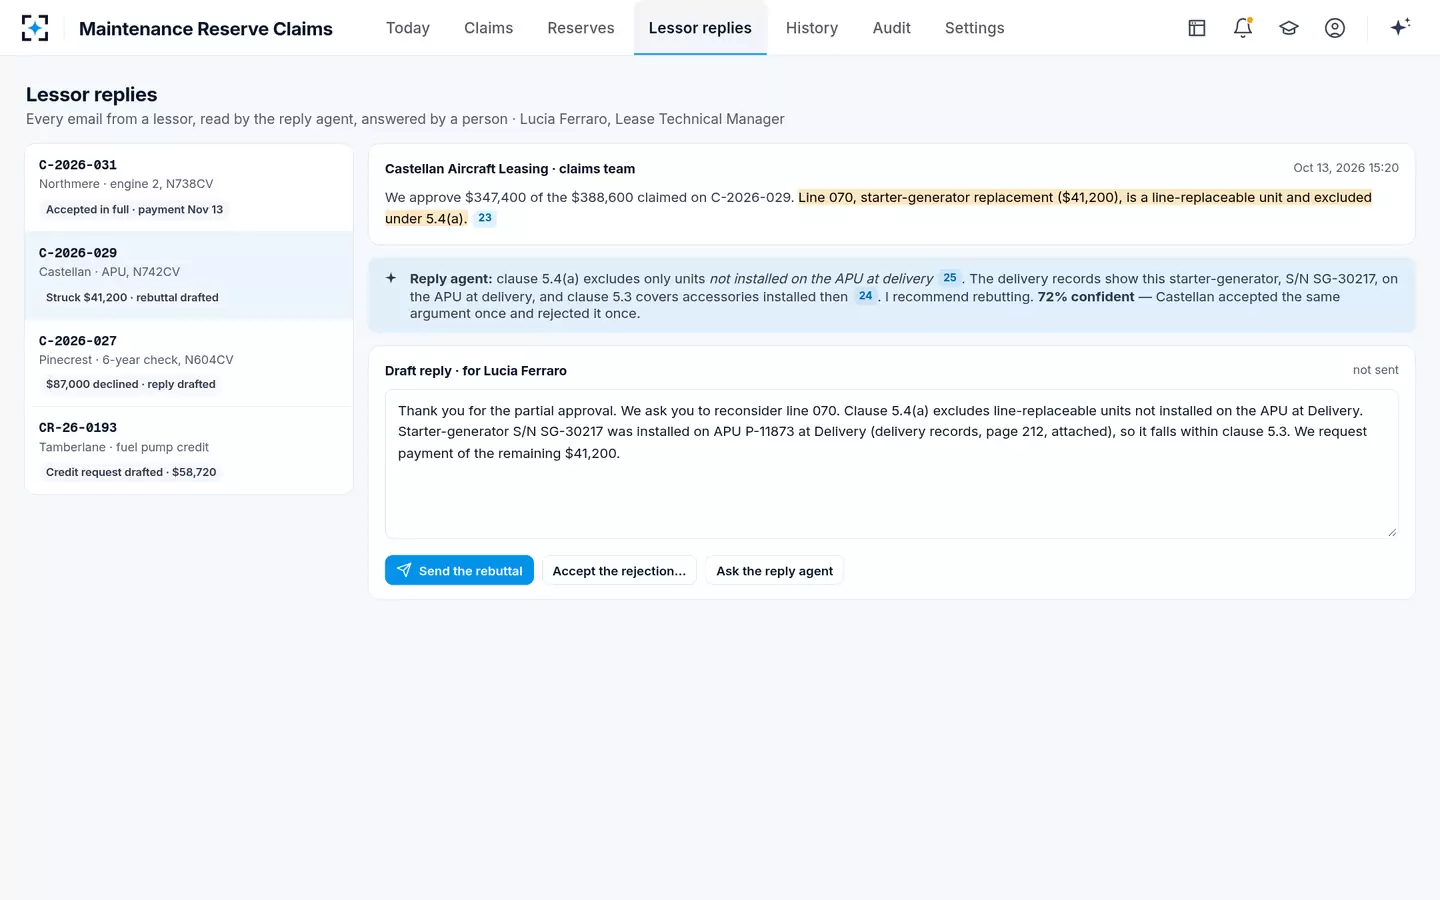Click the 'Castellan Aircraft Leasing · claims team' sender

click(x=510, y=169)
